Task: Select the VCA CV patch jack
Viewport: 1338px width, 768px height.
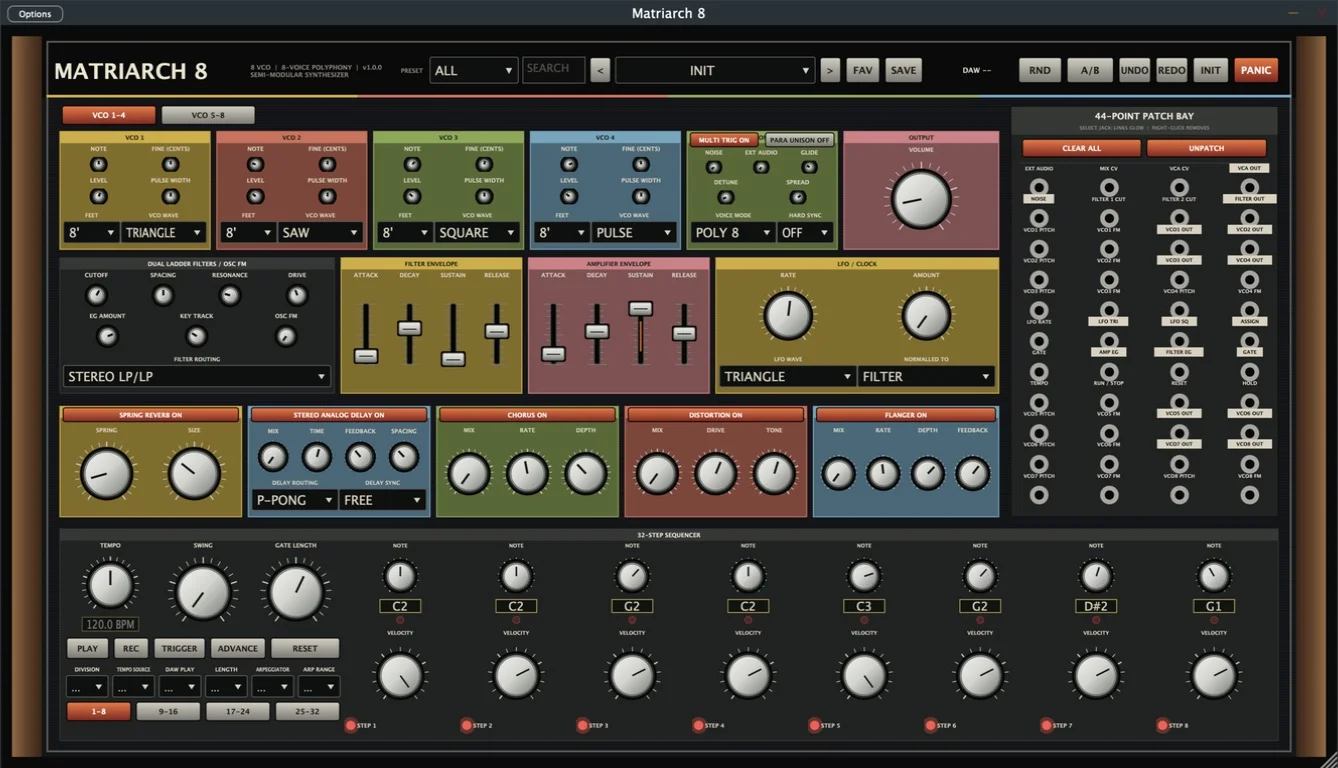Action: click(x=1179, y=187)
